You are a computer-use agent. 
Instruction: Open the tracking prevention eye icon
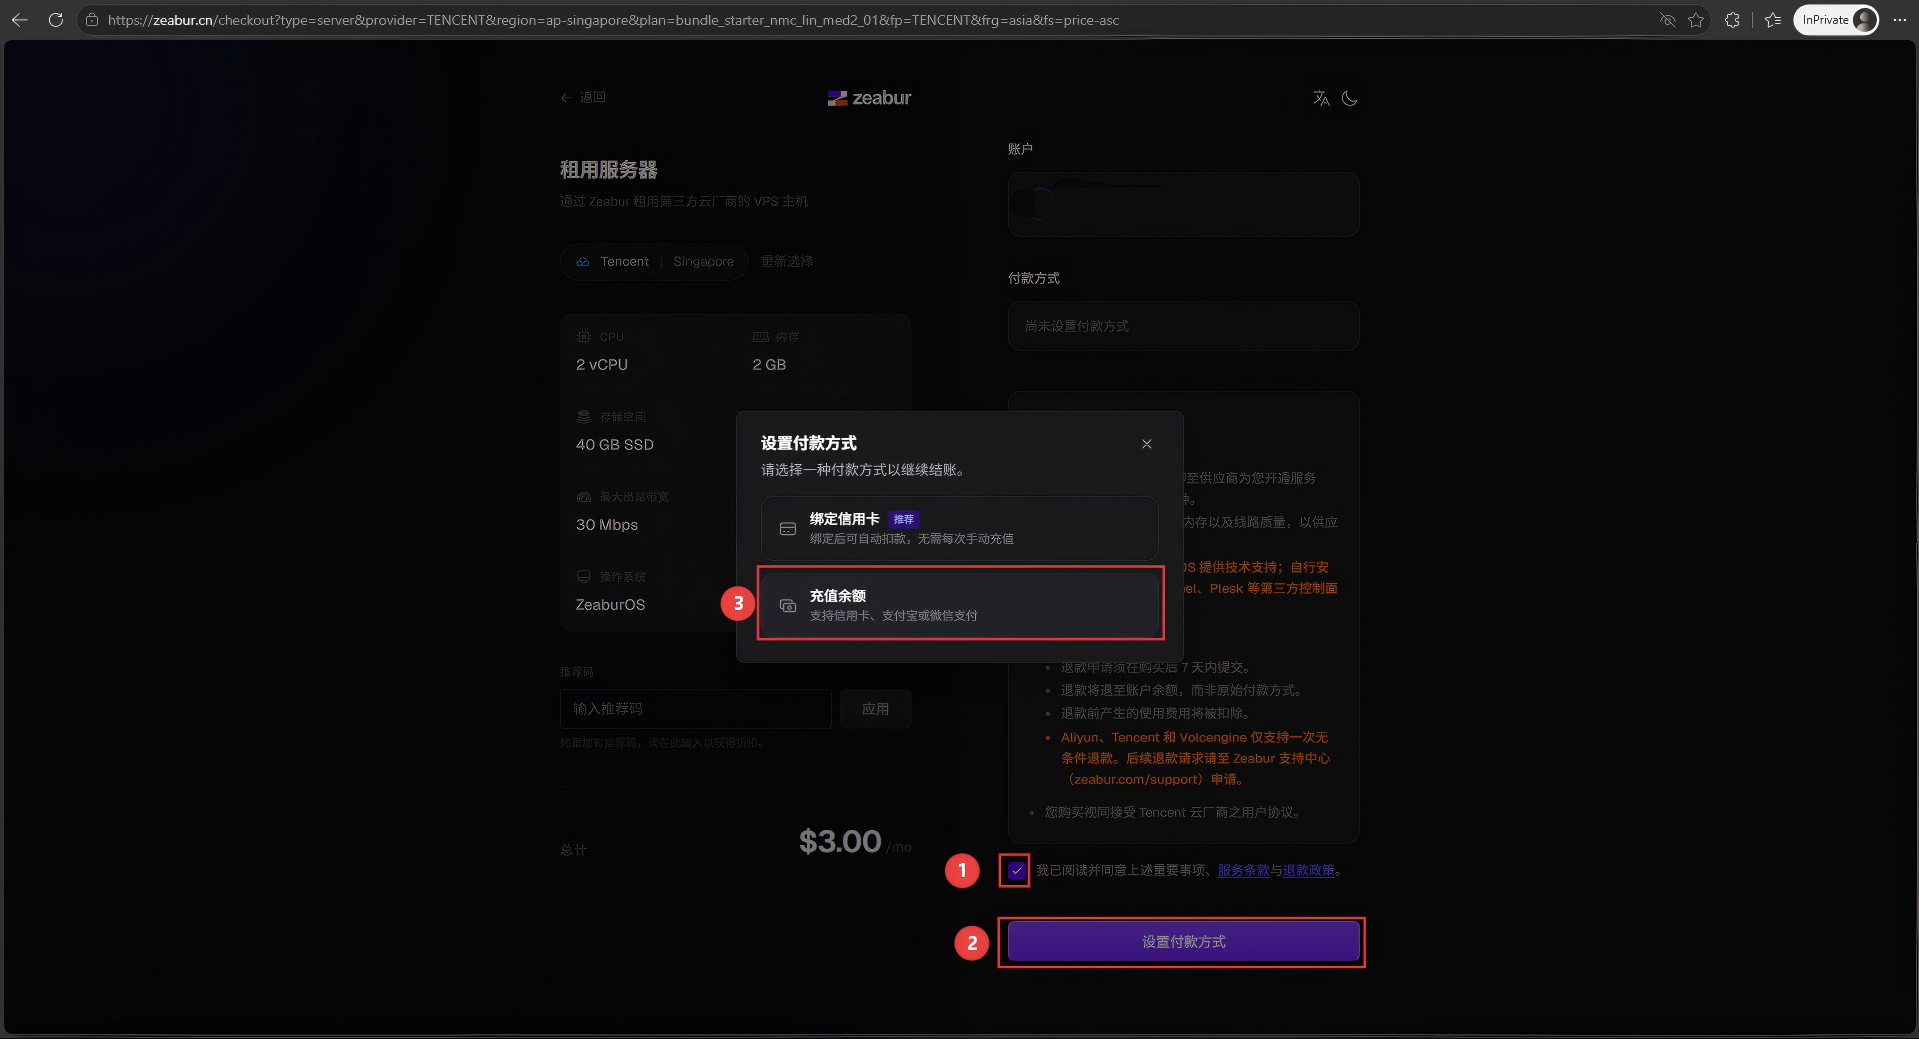click(x=1667, y=20)
